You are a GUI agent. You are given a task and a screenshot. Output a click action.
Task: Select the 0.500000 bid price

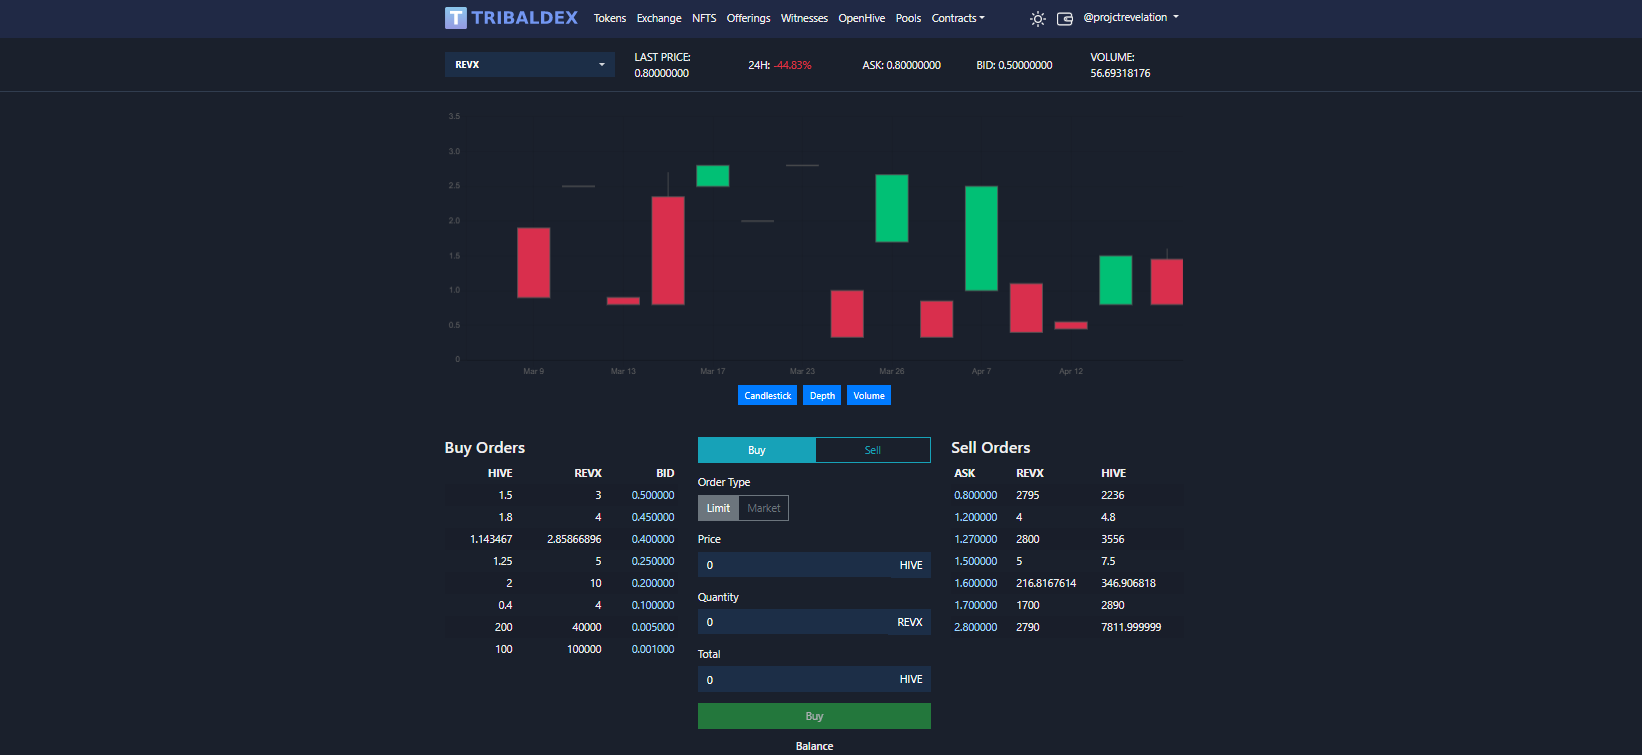pyautogui.click(x=653, y=495)
